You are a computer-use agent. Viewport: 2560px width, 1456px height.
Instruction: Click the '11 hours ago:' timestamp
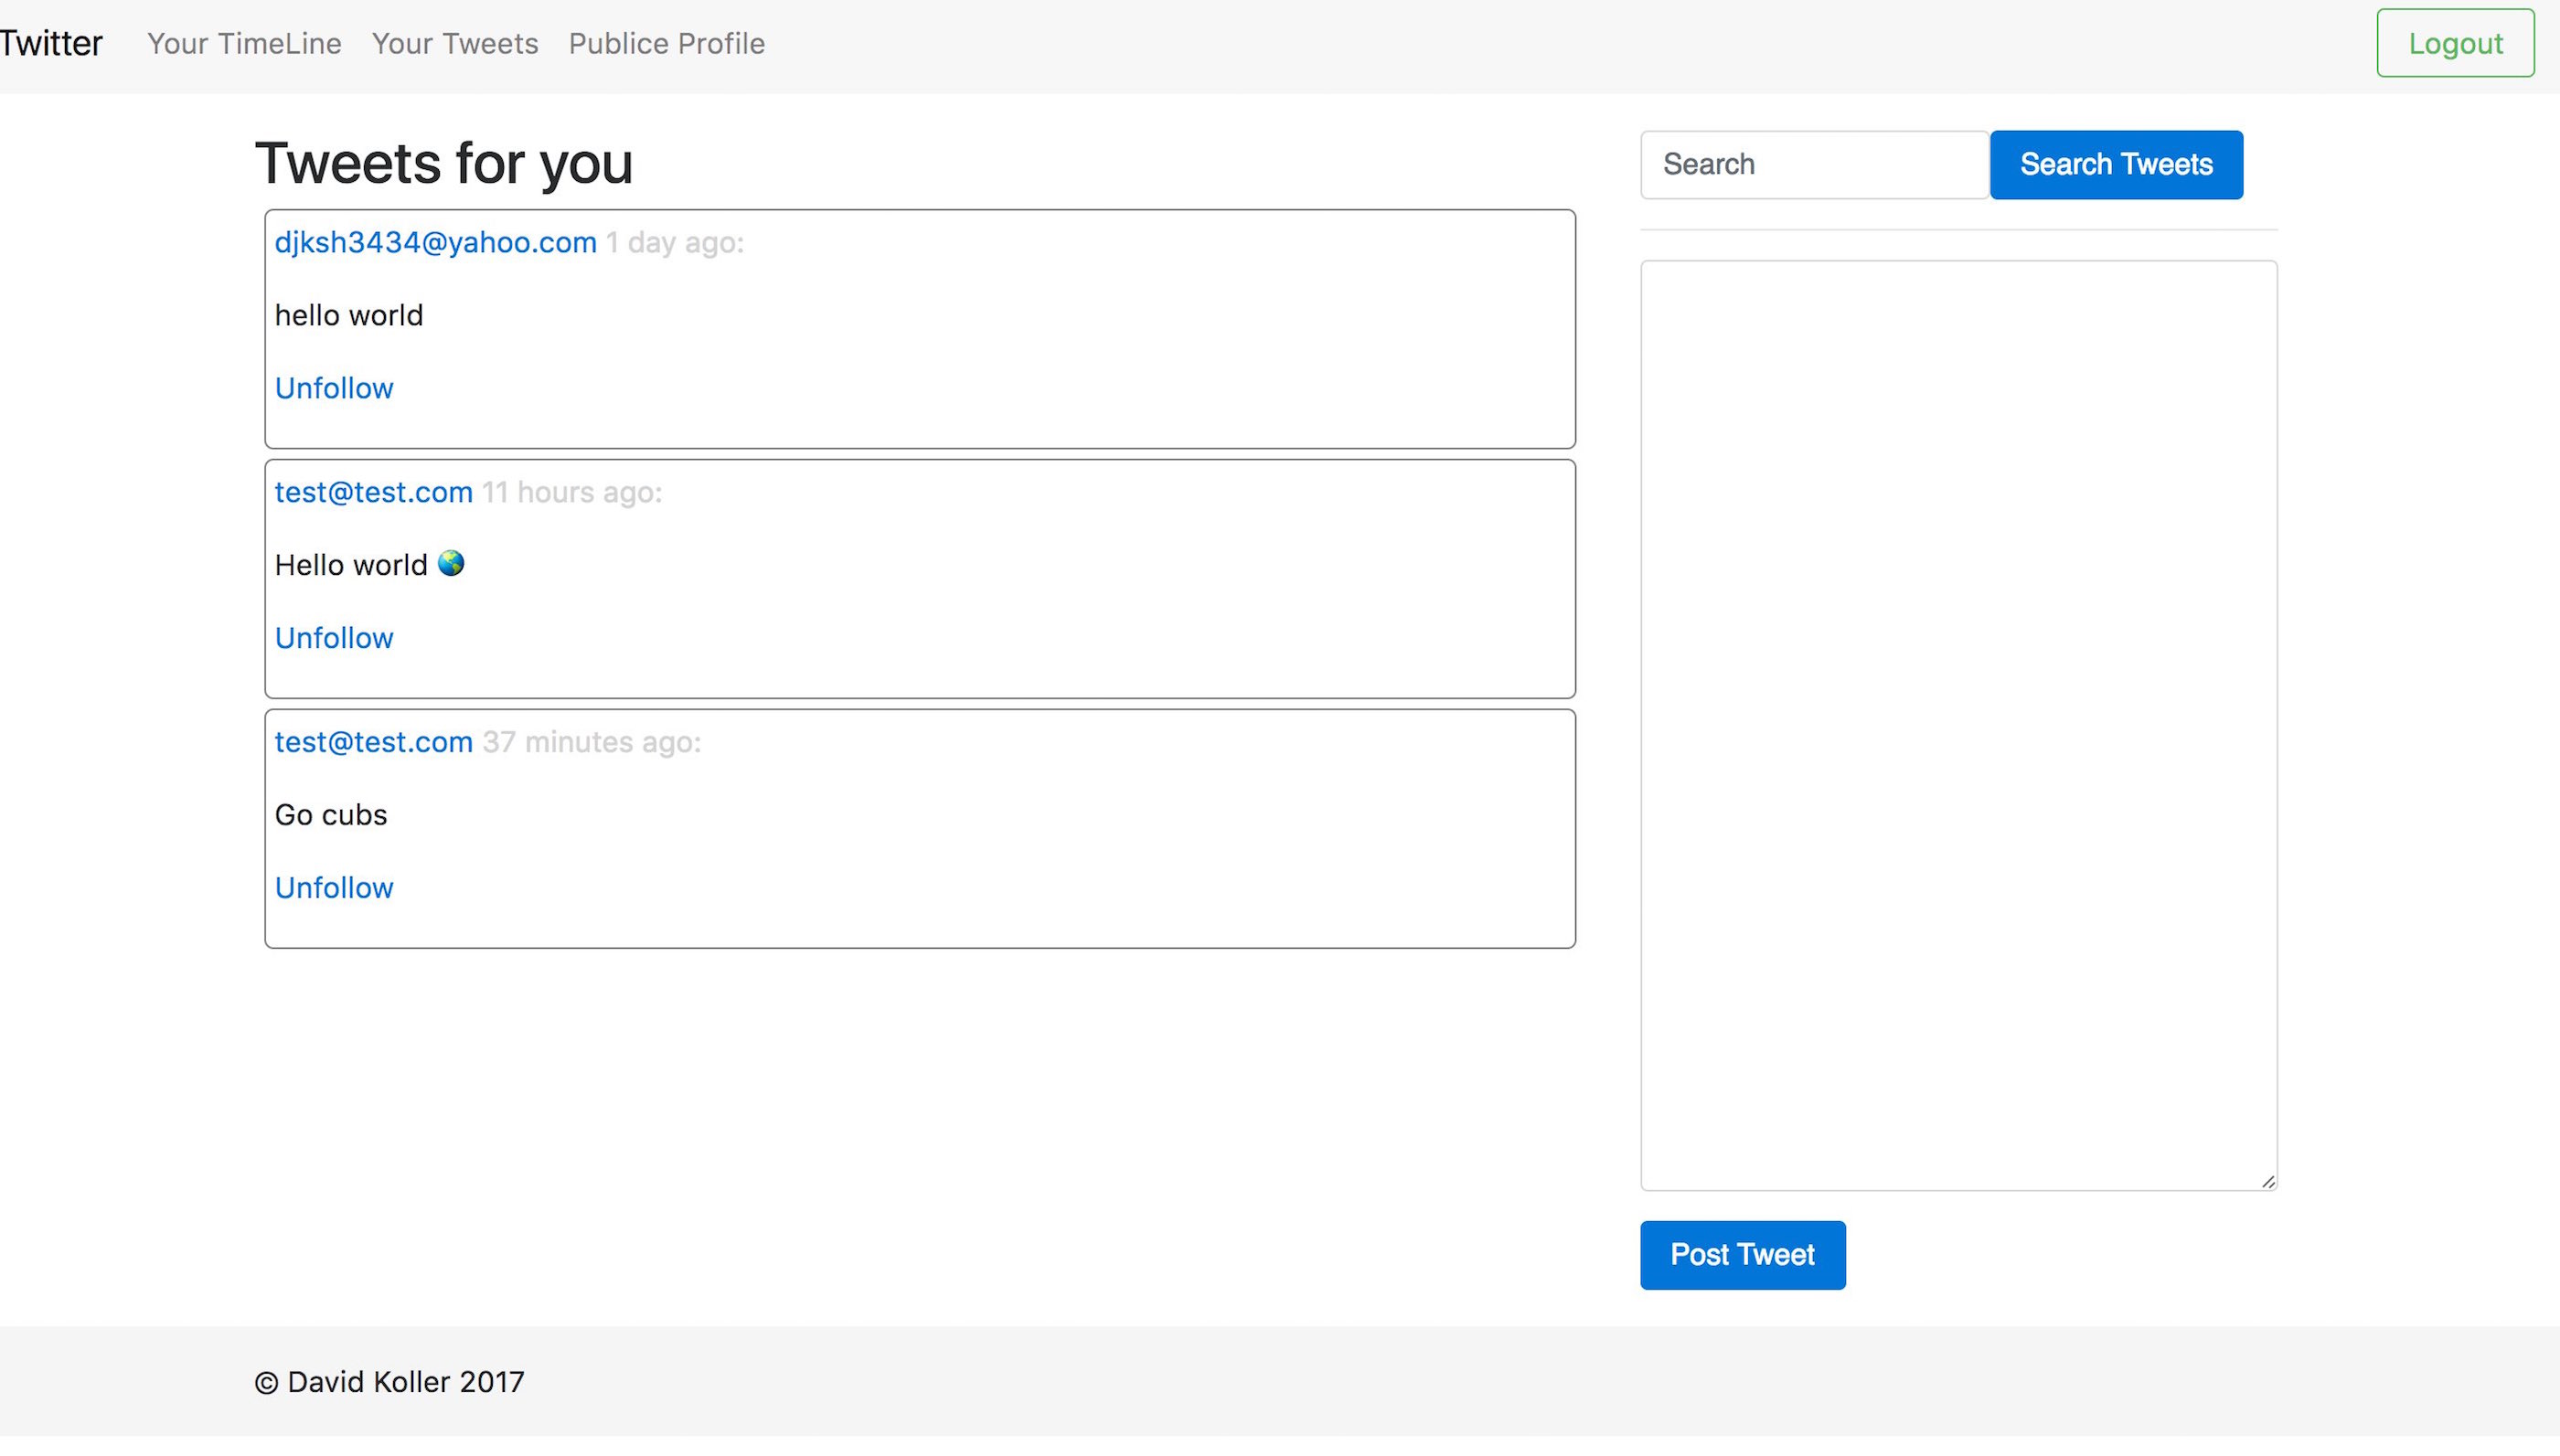[x=572, y=492]
